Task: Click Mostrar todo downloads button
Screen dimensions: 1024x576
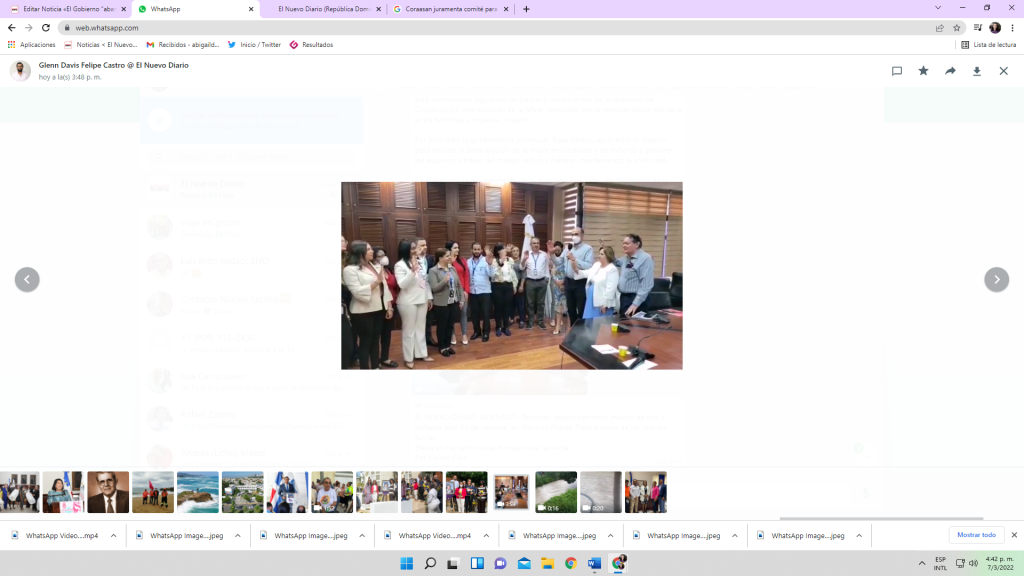Action: tap(976, 535)
